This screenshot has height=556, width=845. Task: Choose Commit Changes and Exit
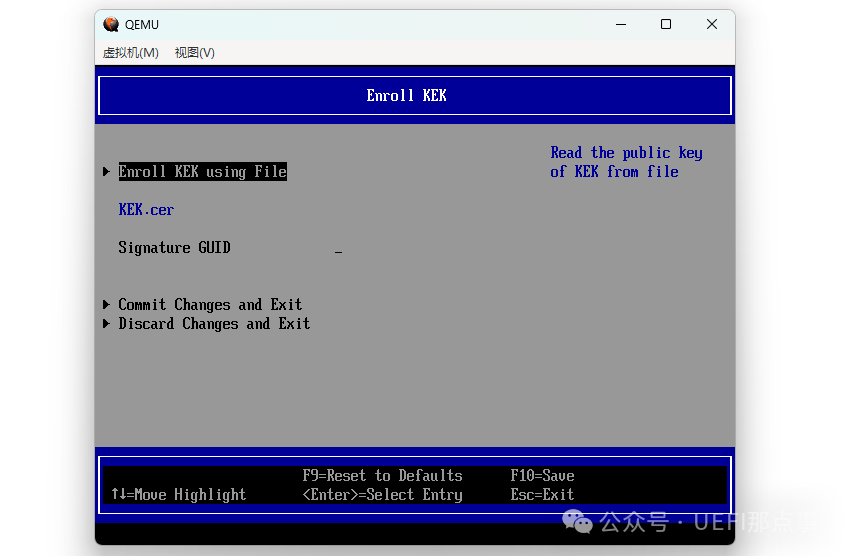pyautogui.click(x=210, y=305)
